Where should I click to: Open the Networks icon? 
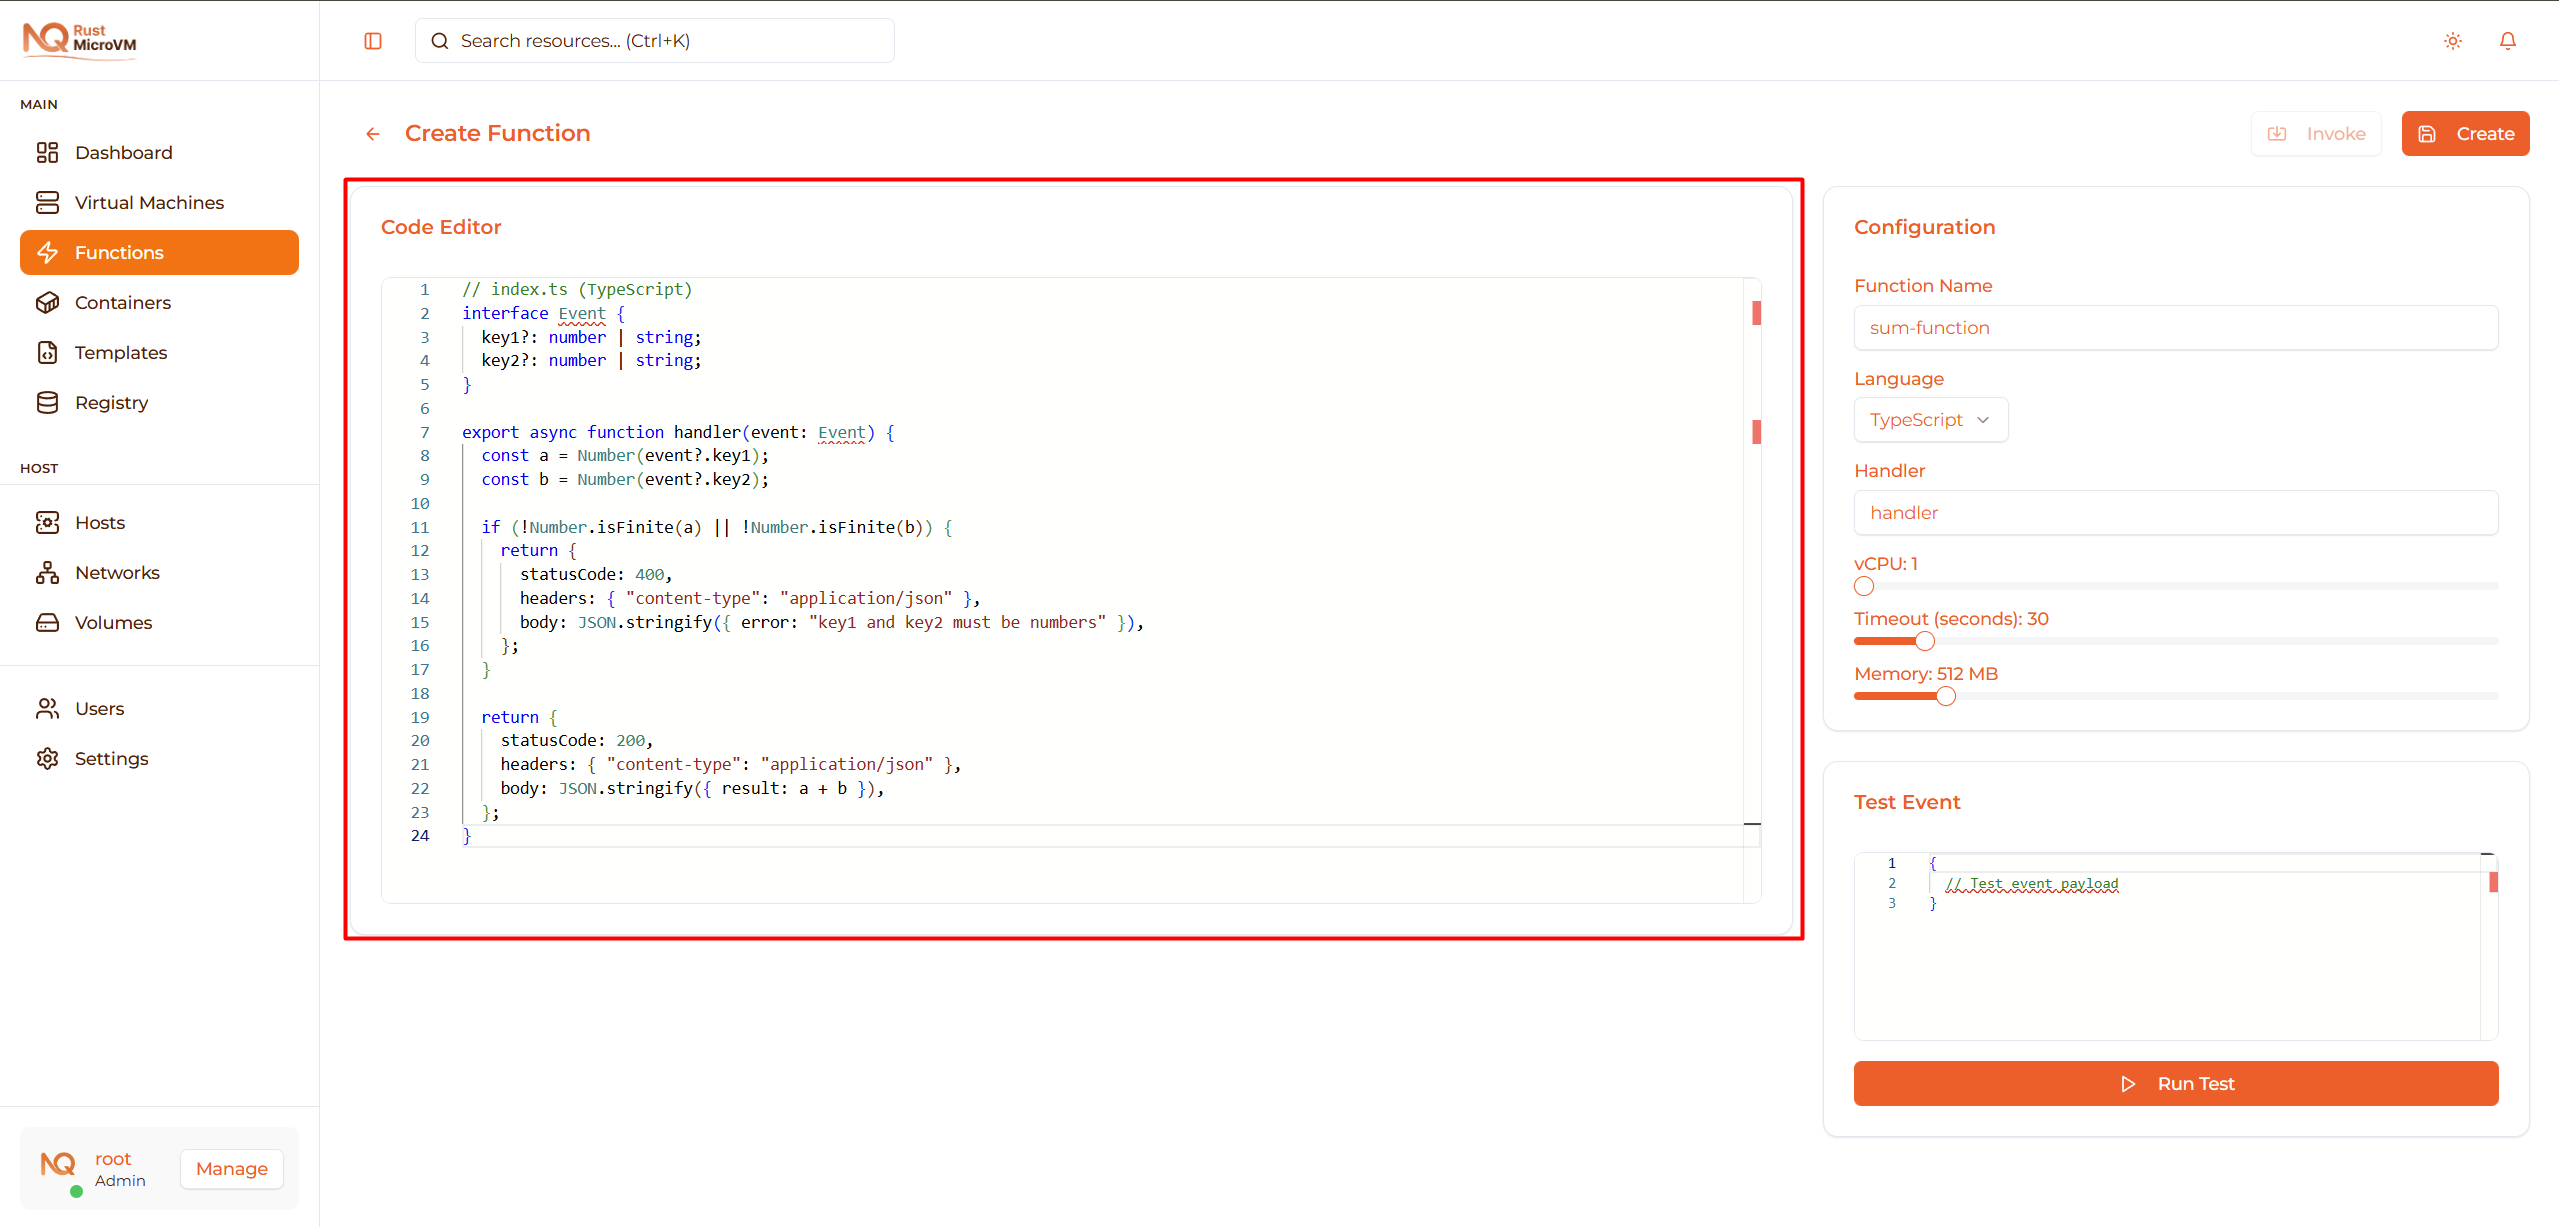point(48,571)
